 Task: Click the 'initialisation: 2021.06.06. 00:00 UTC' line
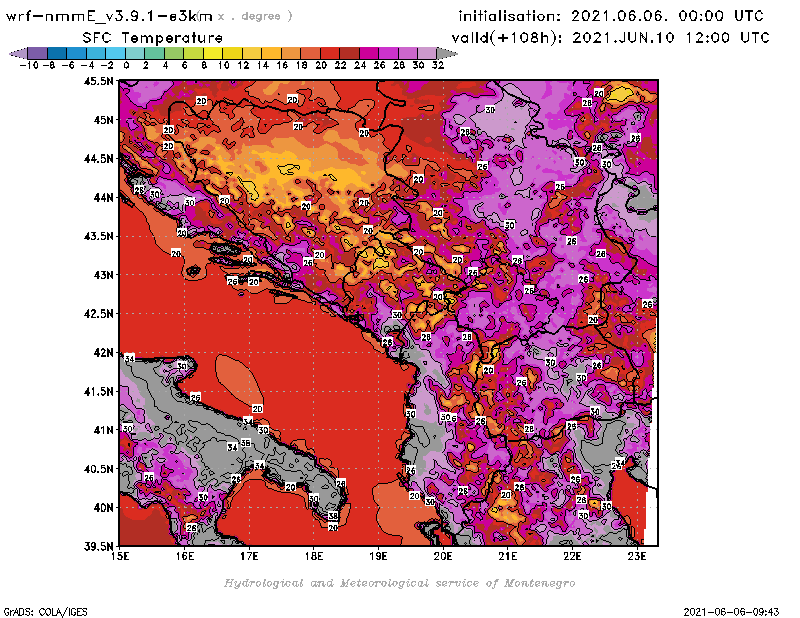[x=611, y=16]
